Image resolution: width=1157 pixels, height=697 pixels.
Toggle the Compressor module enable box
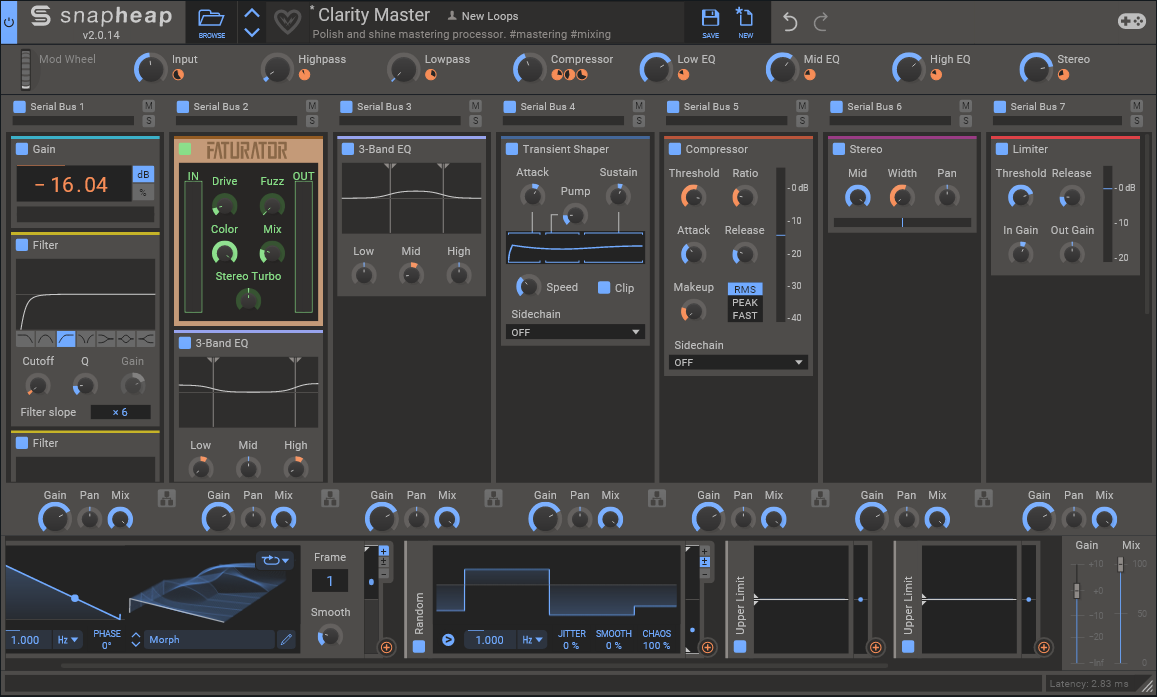pos(675,149)
